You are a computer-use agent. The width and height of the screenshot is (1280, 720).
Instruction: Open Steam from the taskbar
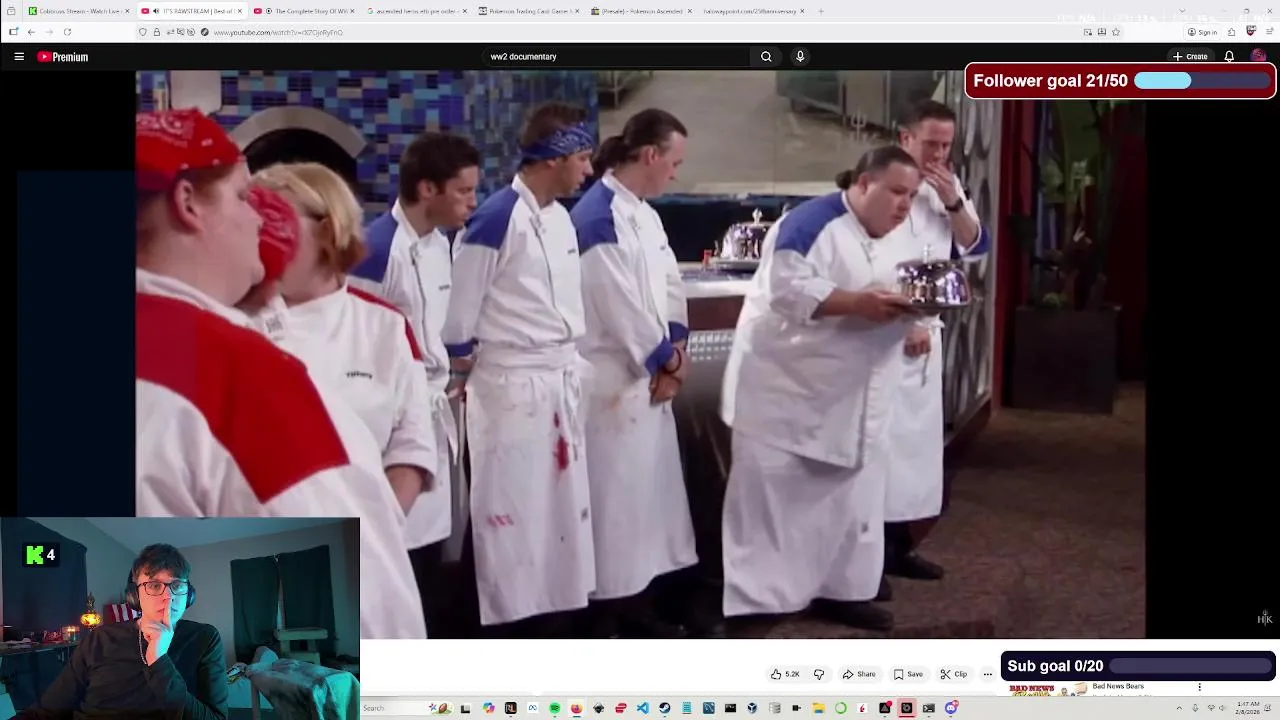(664, 708)
